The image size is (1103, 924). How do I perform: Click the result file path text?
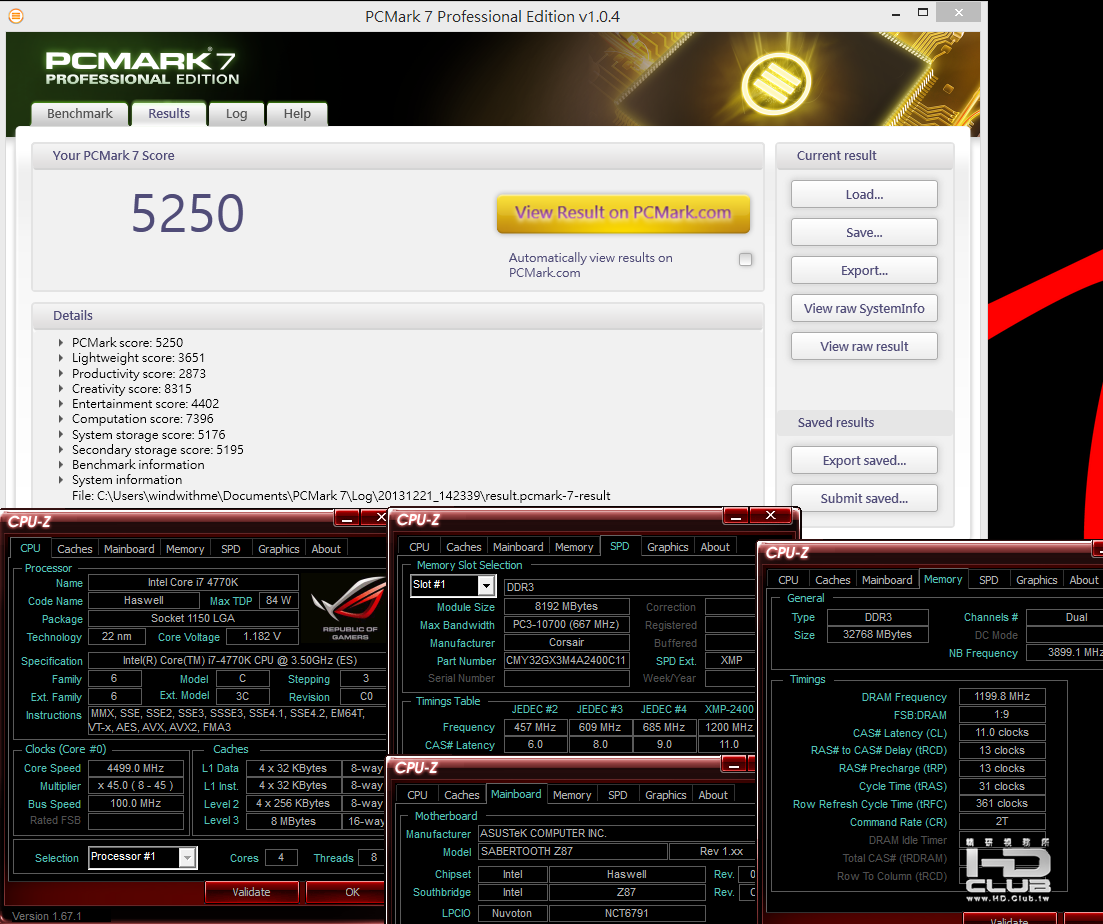(341, 496)
